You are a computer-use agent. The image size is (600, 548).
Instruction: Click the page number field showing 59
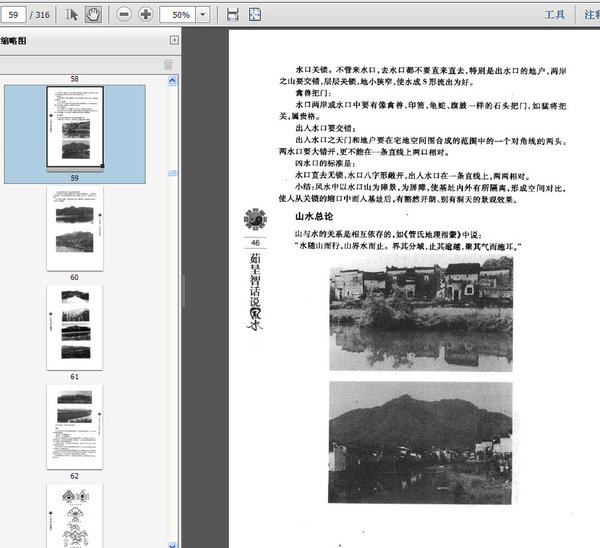tap(15, 15)
